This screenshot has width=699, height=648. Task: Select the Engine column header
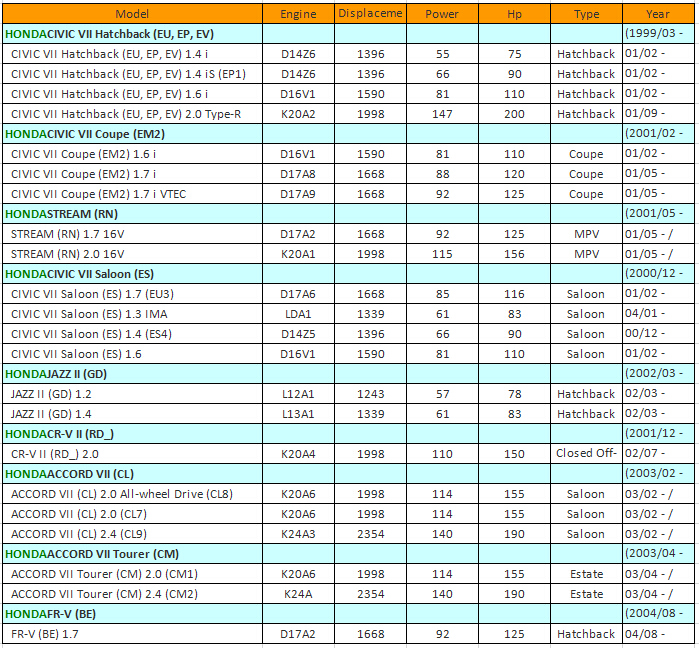298,14
